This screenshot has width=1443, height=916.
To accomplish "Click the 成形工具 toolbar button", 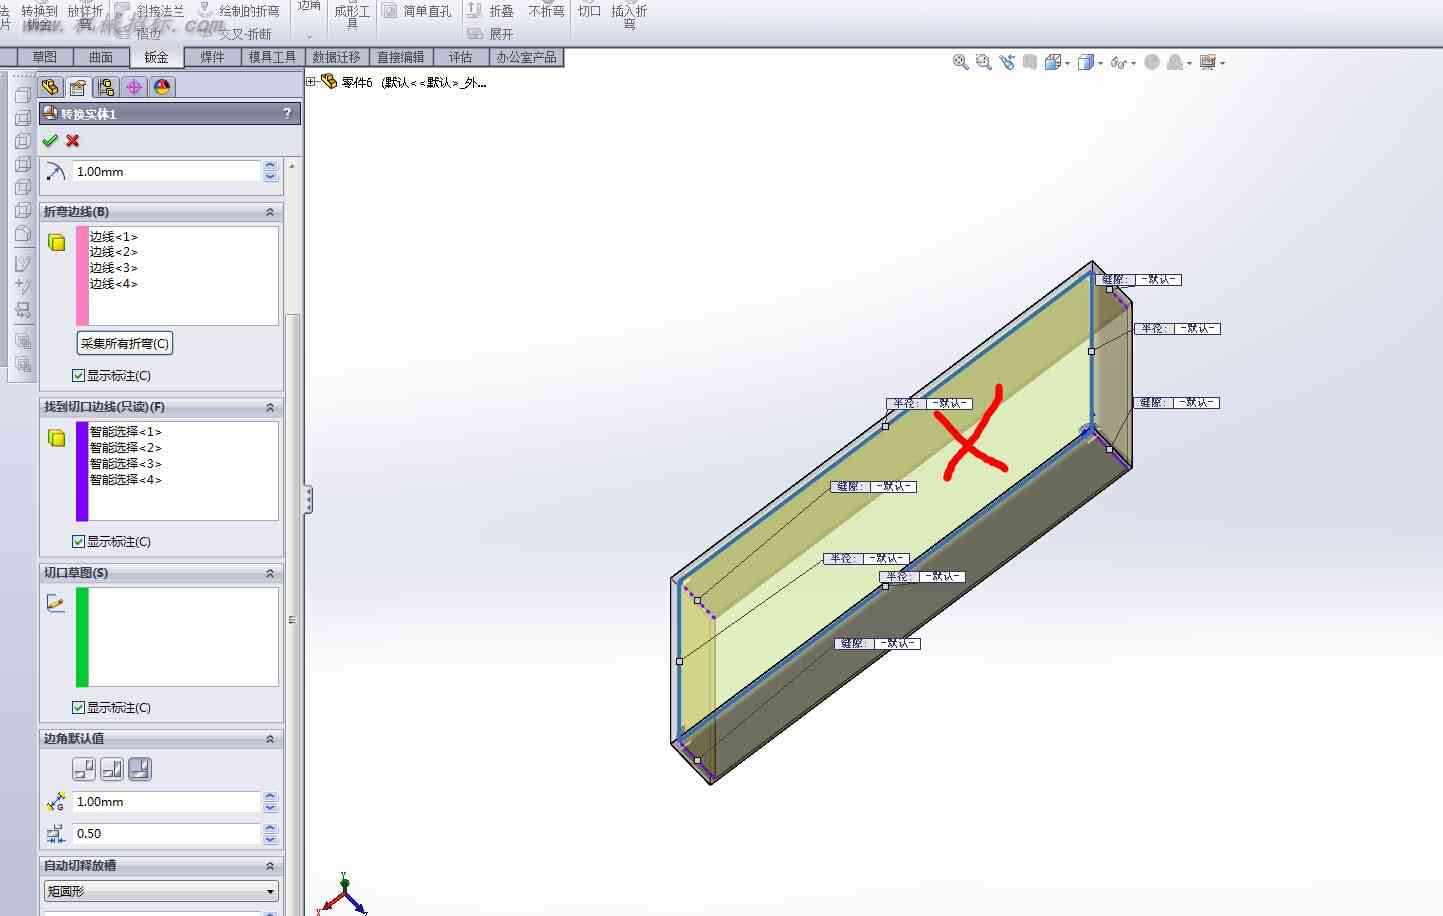I will coord(352,16).
